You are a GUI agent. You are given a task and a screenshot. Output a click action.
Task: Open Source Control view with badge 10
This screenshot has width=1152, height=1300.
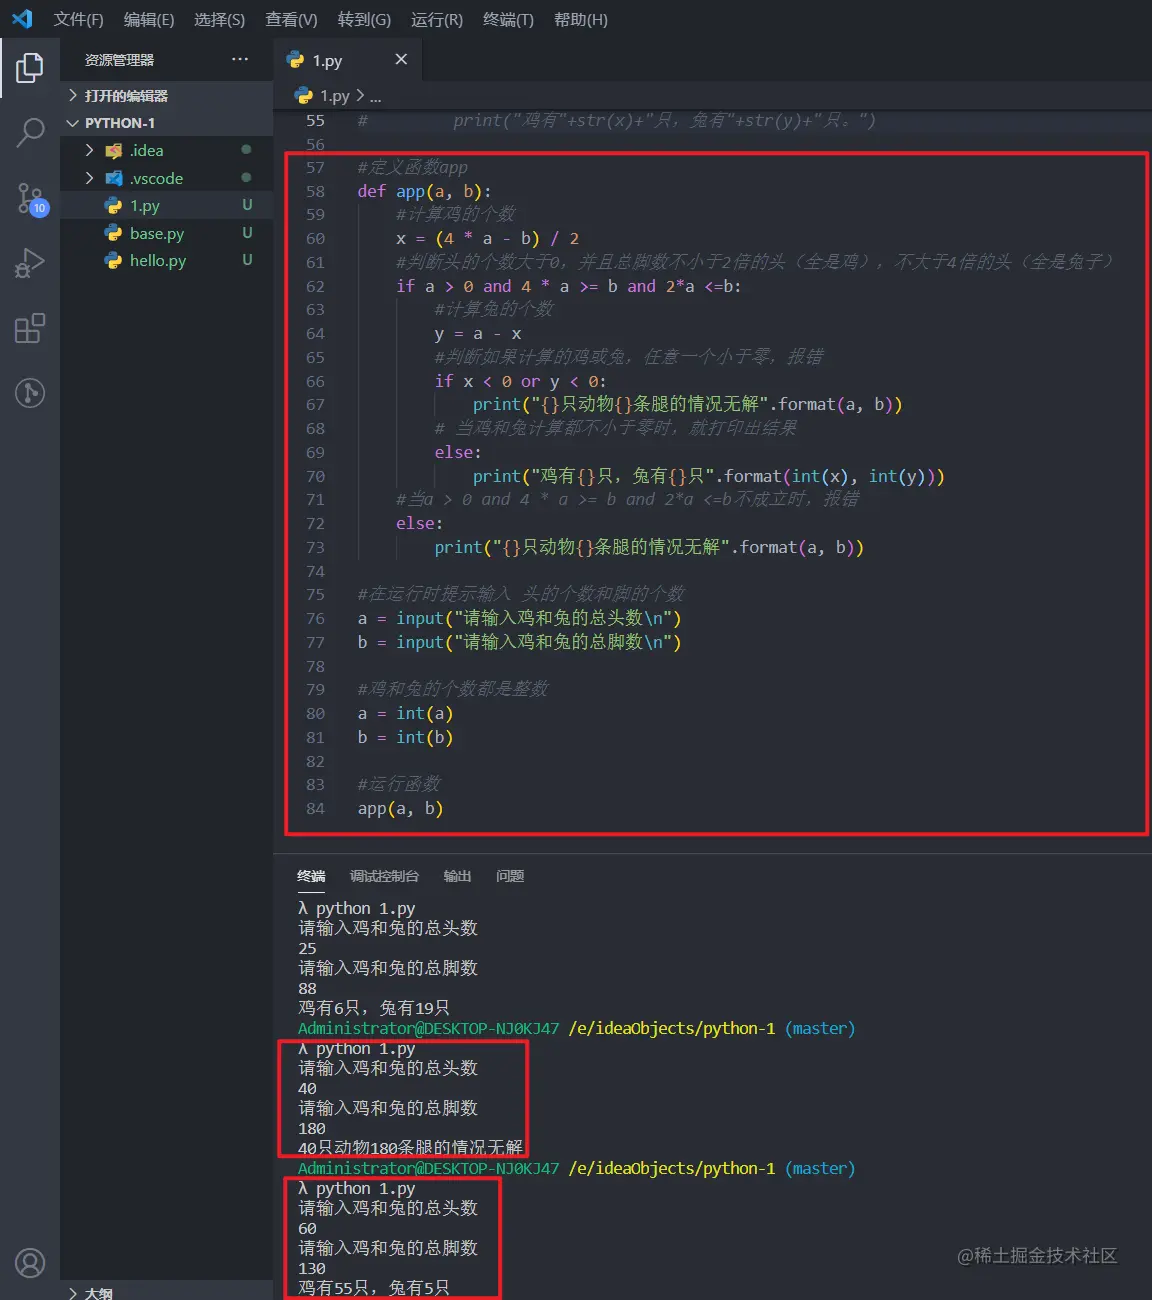pos(30,198)
